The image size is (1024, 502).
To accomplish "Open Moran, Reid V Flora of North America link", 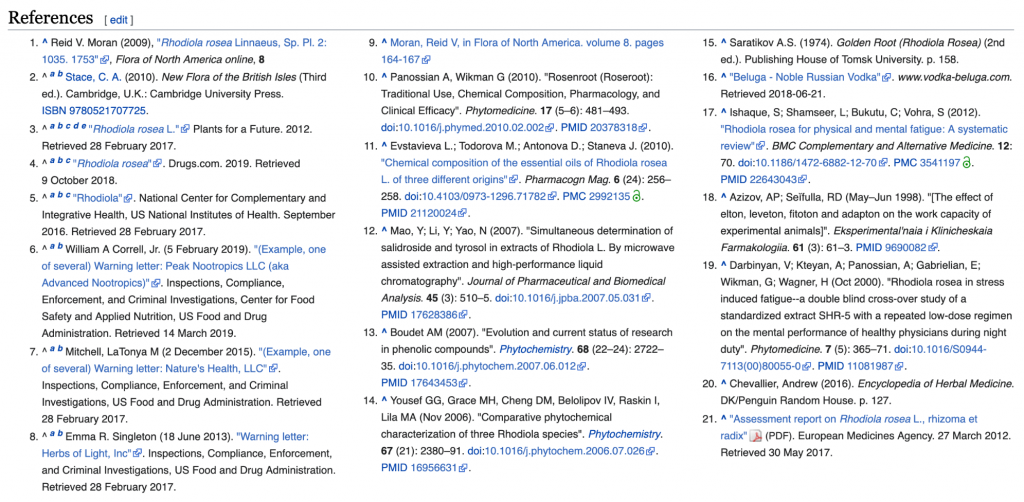I will 524,51.
